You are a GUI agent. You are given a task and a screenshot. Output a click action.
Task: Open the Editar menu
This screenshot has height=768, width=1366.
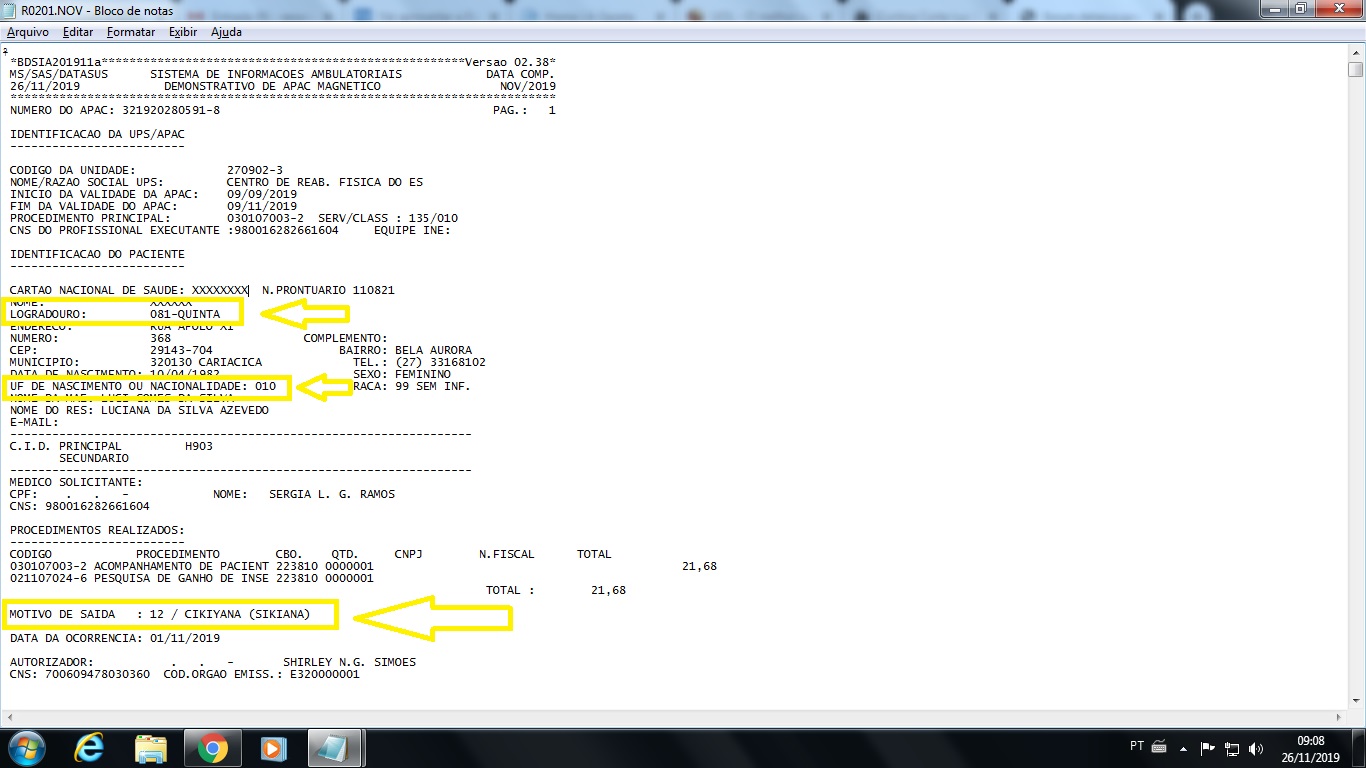tap(78, 32)
